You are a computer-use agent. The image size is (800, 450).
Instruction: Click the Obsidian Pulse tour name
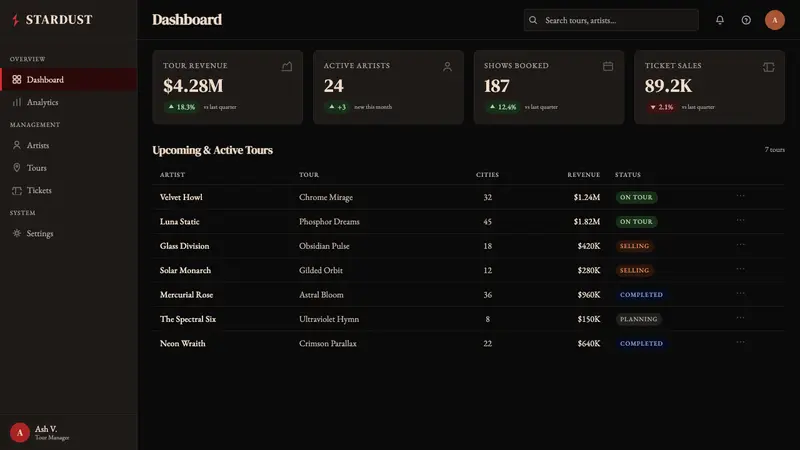324,246
